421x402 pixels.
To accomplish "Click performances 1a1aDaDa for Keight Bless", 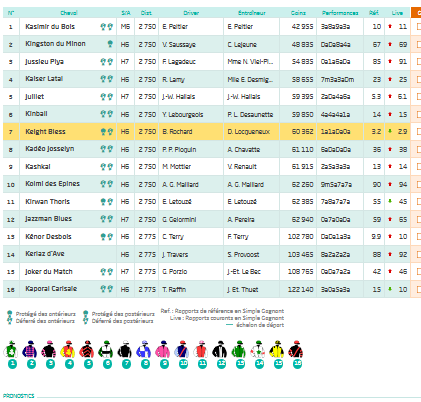I will click(335, 132).
